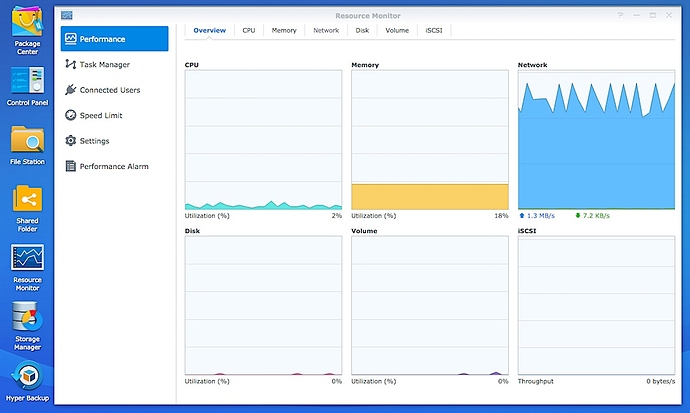
Task: Open Hyper Backup desktop icon
Action: (27, 381)
